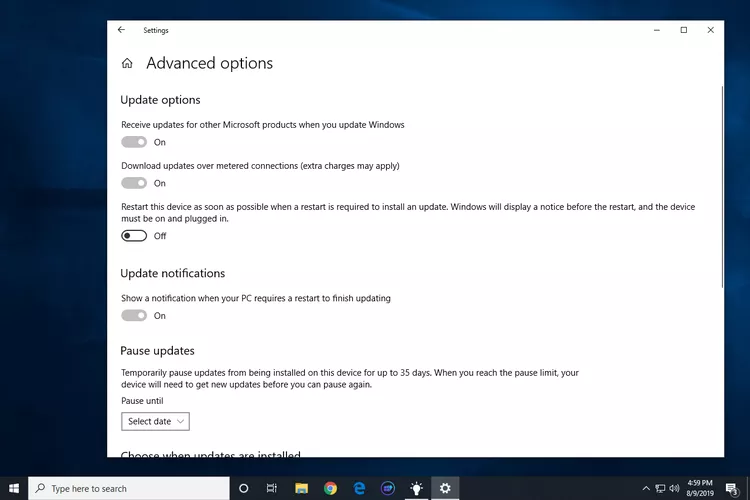
Task: Open Google Chrome from the taskbar
Action: [x=330, y=488]
